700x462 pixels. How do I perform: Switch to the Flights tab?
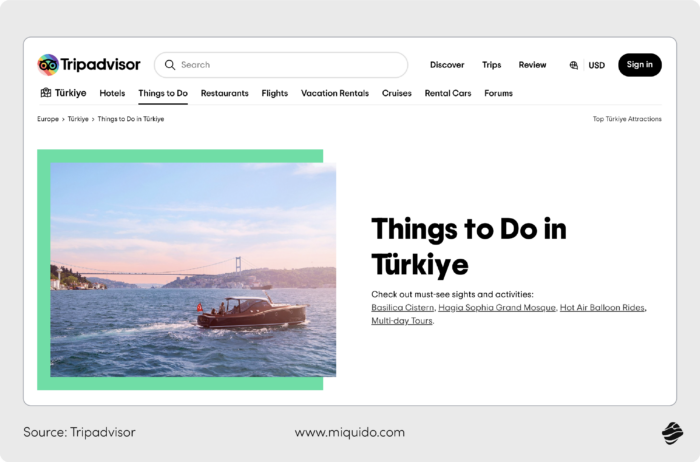tap(275, 93)
